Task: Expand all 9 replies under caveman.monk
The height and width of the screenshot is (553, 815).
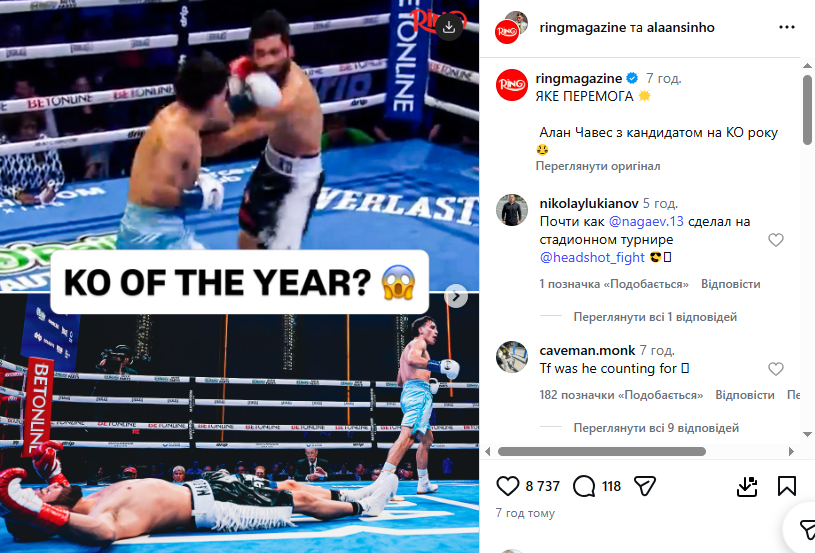Action: coord(656,428)
